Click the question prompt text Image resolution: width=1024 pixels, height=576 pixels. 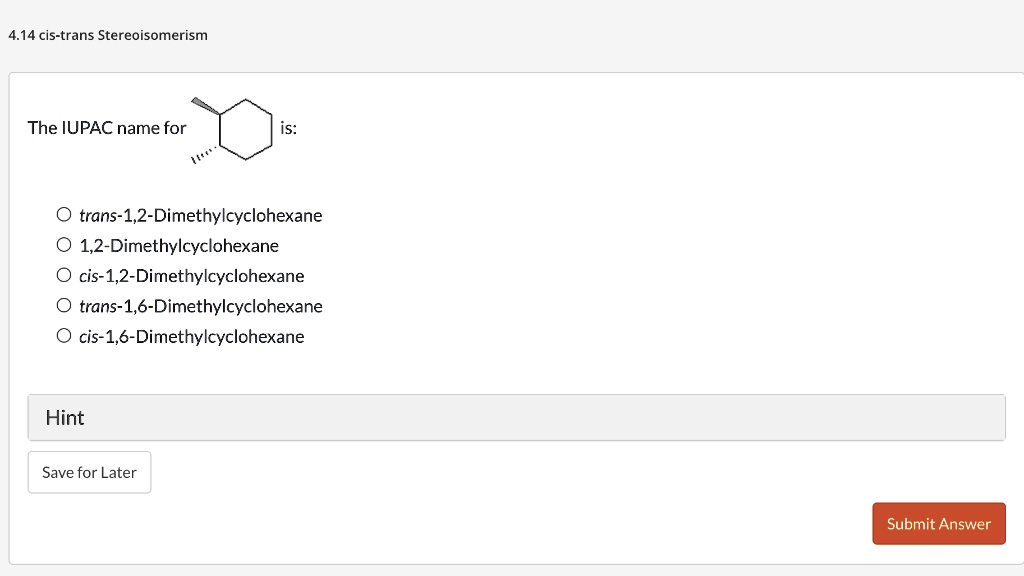coord(107,128)
